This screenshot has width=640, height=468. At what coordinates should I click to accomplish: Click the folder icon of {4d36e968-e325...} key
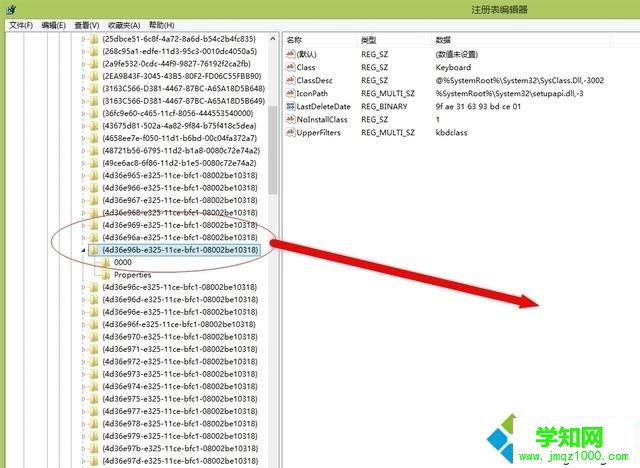[x=94, y=213]
